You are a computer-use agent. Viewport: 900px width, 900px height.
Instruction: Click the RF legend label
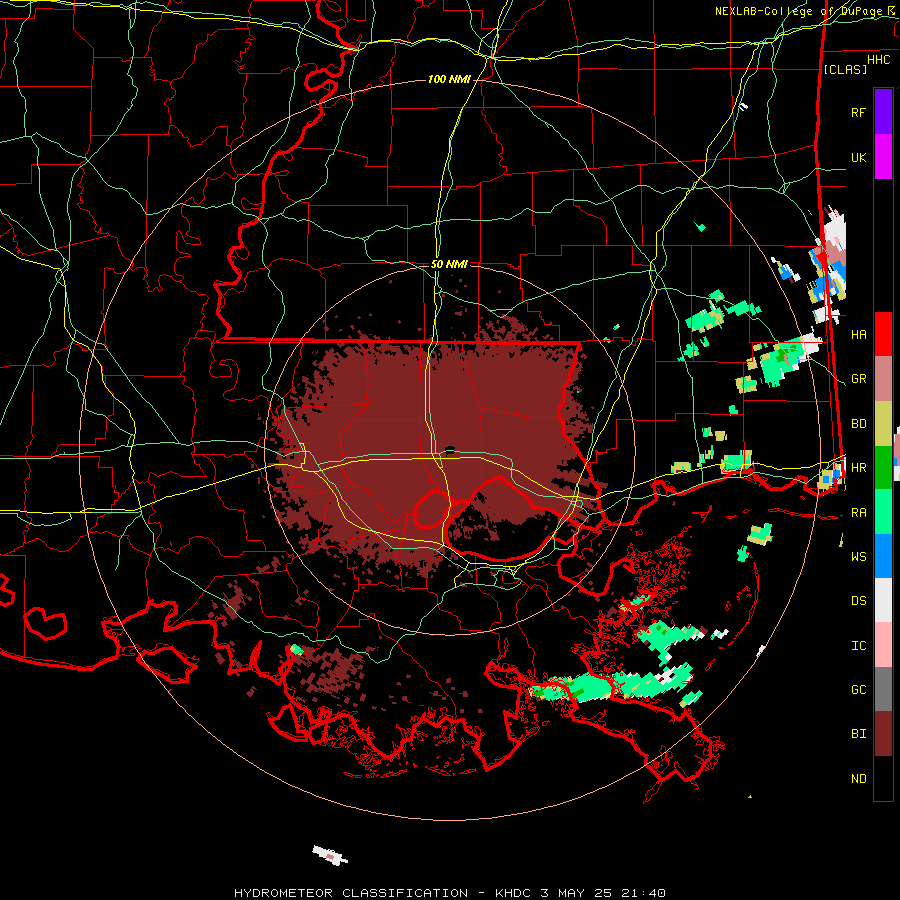pos(859,112)
